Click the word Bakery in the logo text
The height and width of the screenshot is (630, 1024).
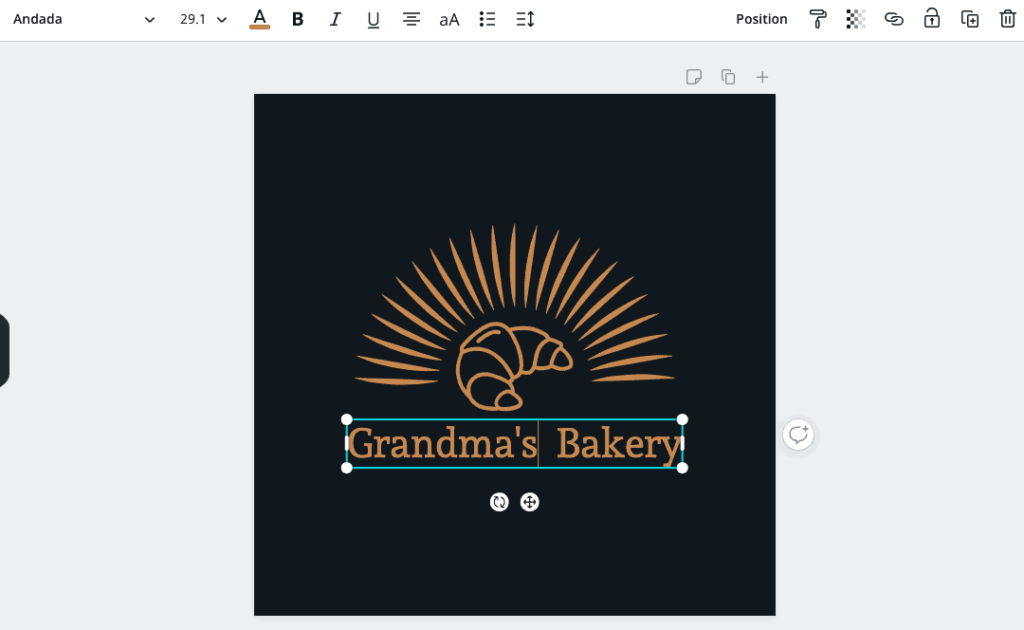click(618, 445)
